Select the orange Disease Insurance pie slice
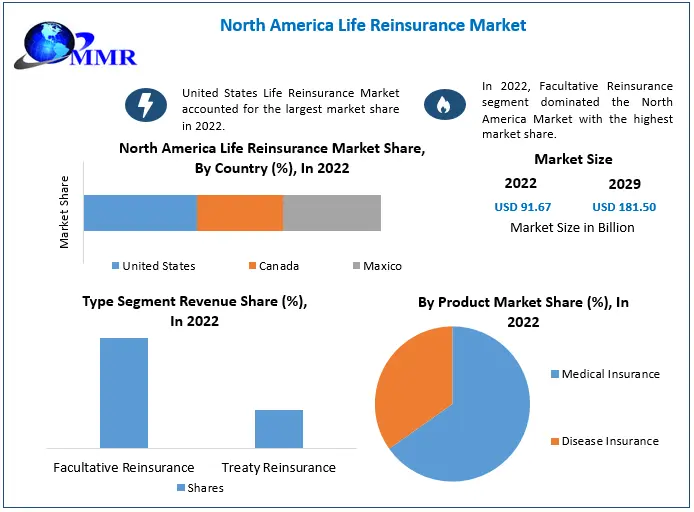 click(410, 380)
